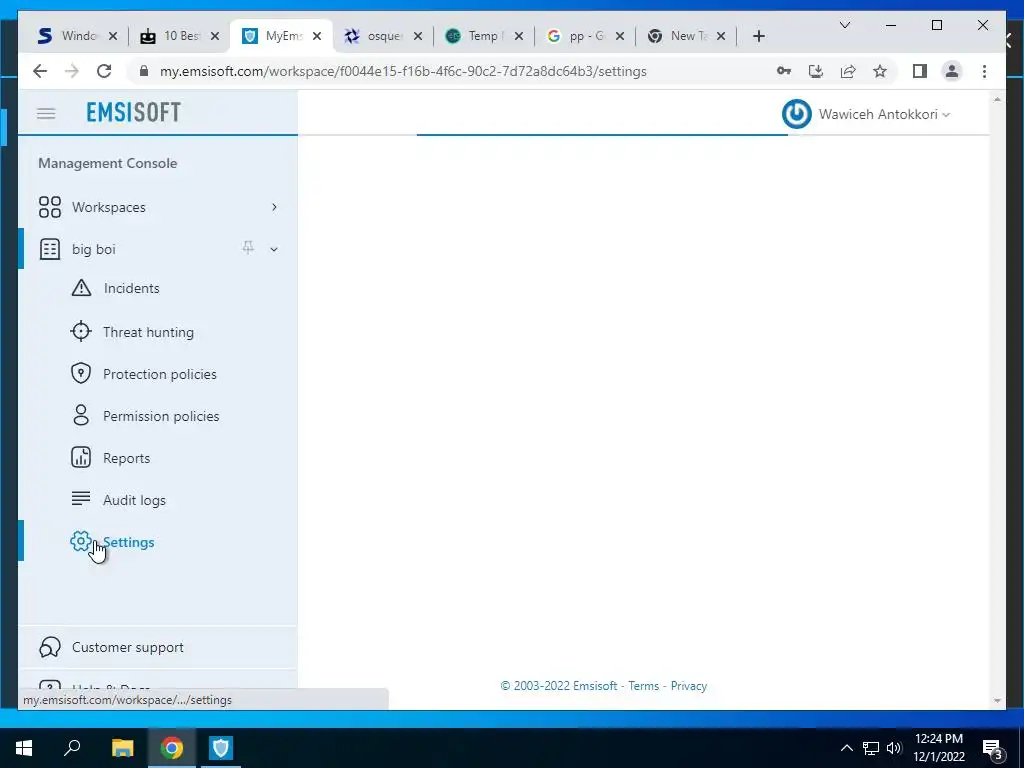Reload the current page
Image resolution: width=1024 pixels, height=768 pixels.
click(x=104, y=71)
